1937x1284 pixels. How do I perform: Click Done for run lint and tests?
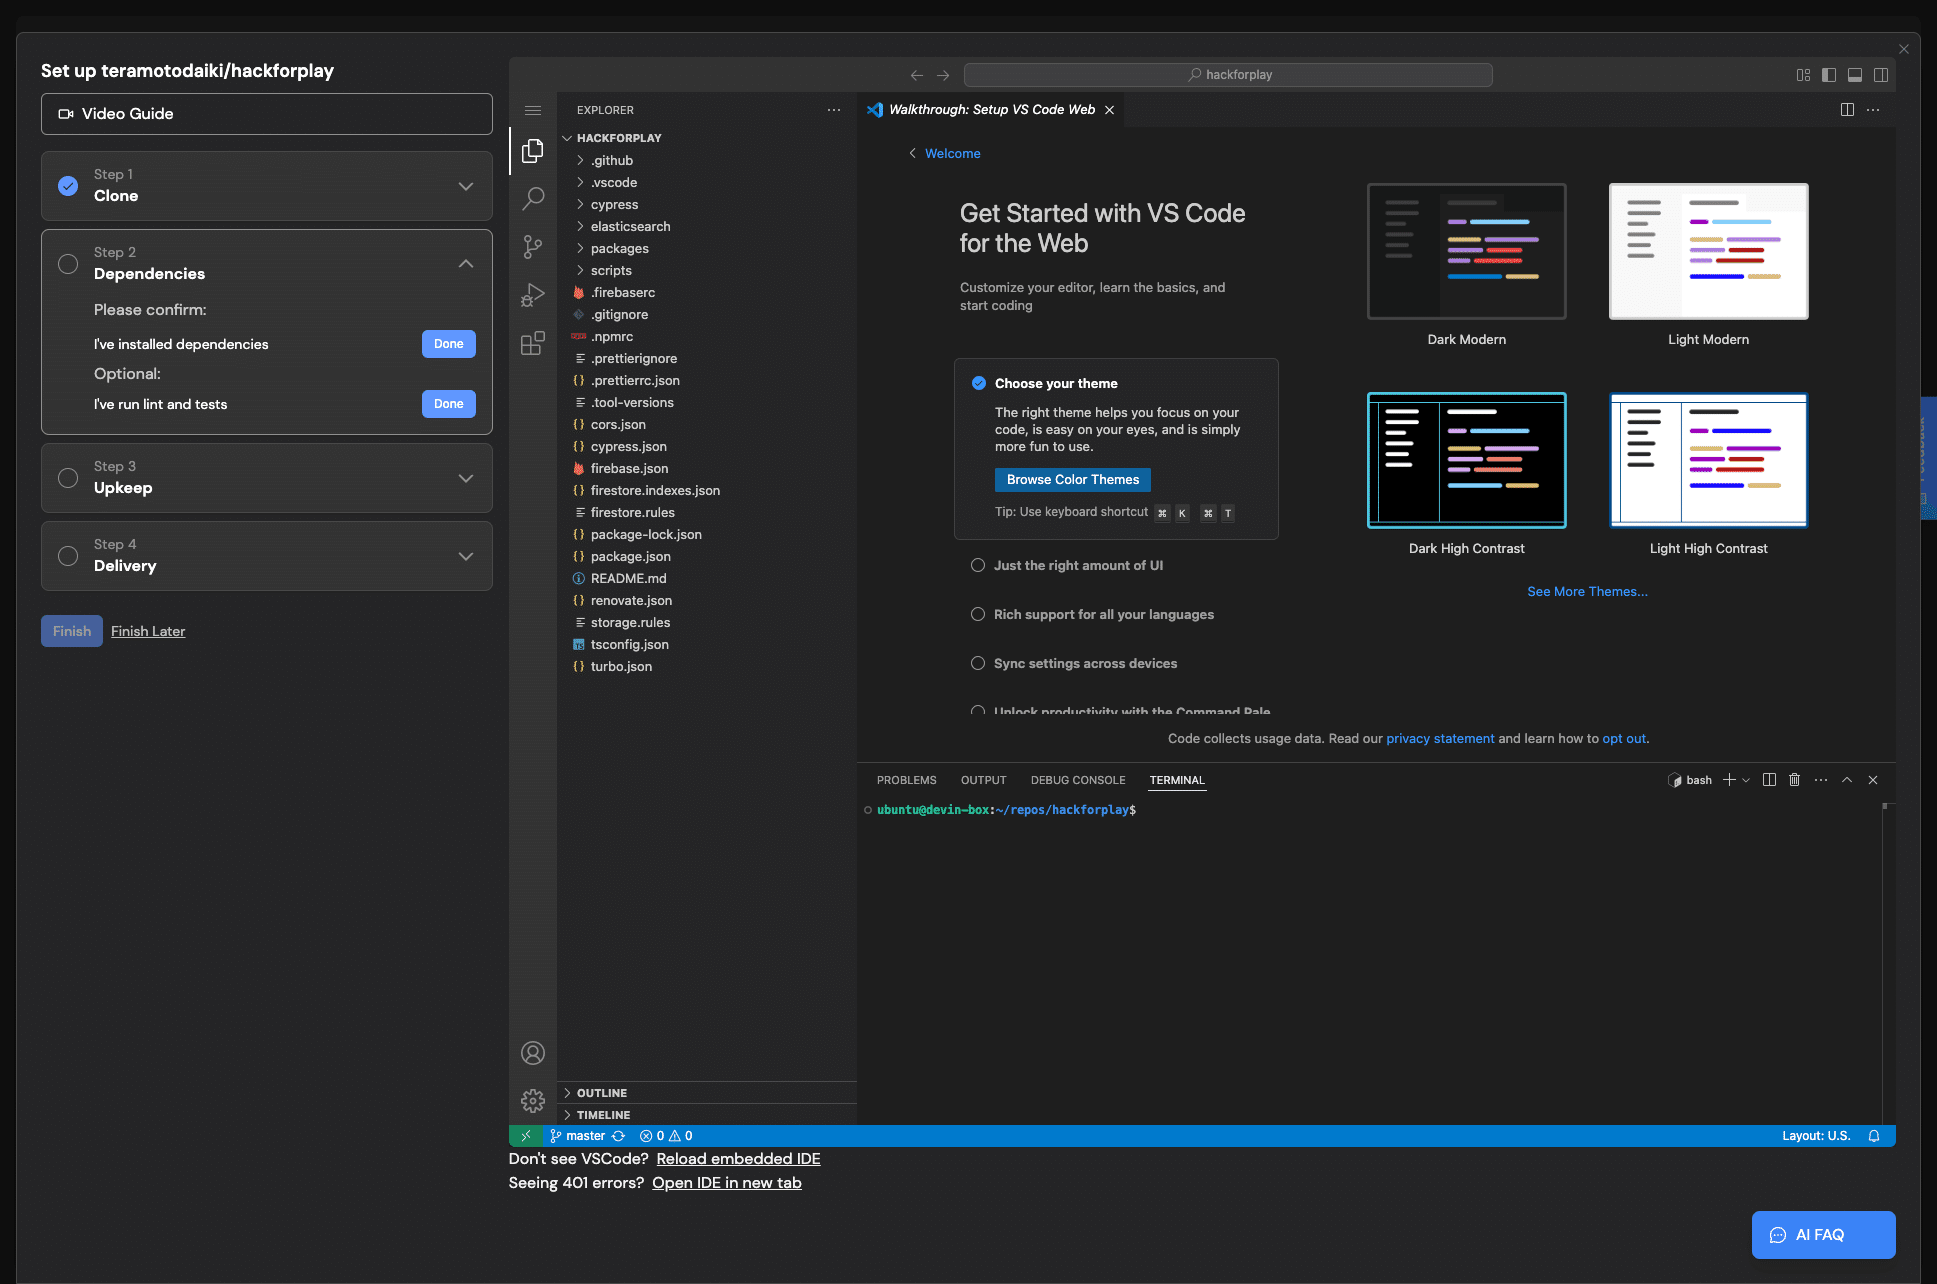pos(449,404)
